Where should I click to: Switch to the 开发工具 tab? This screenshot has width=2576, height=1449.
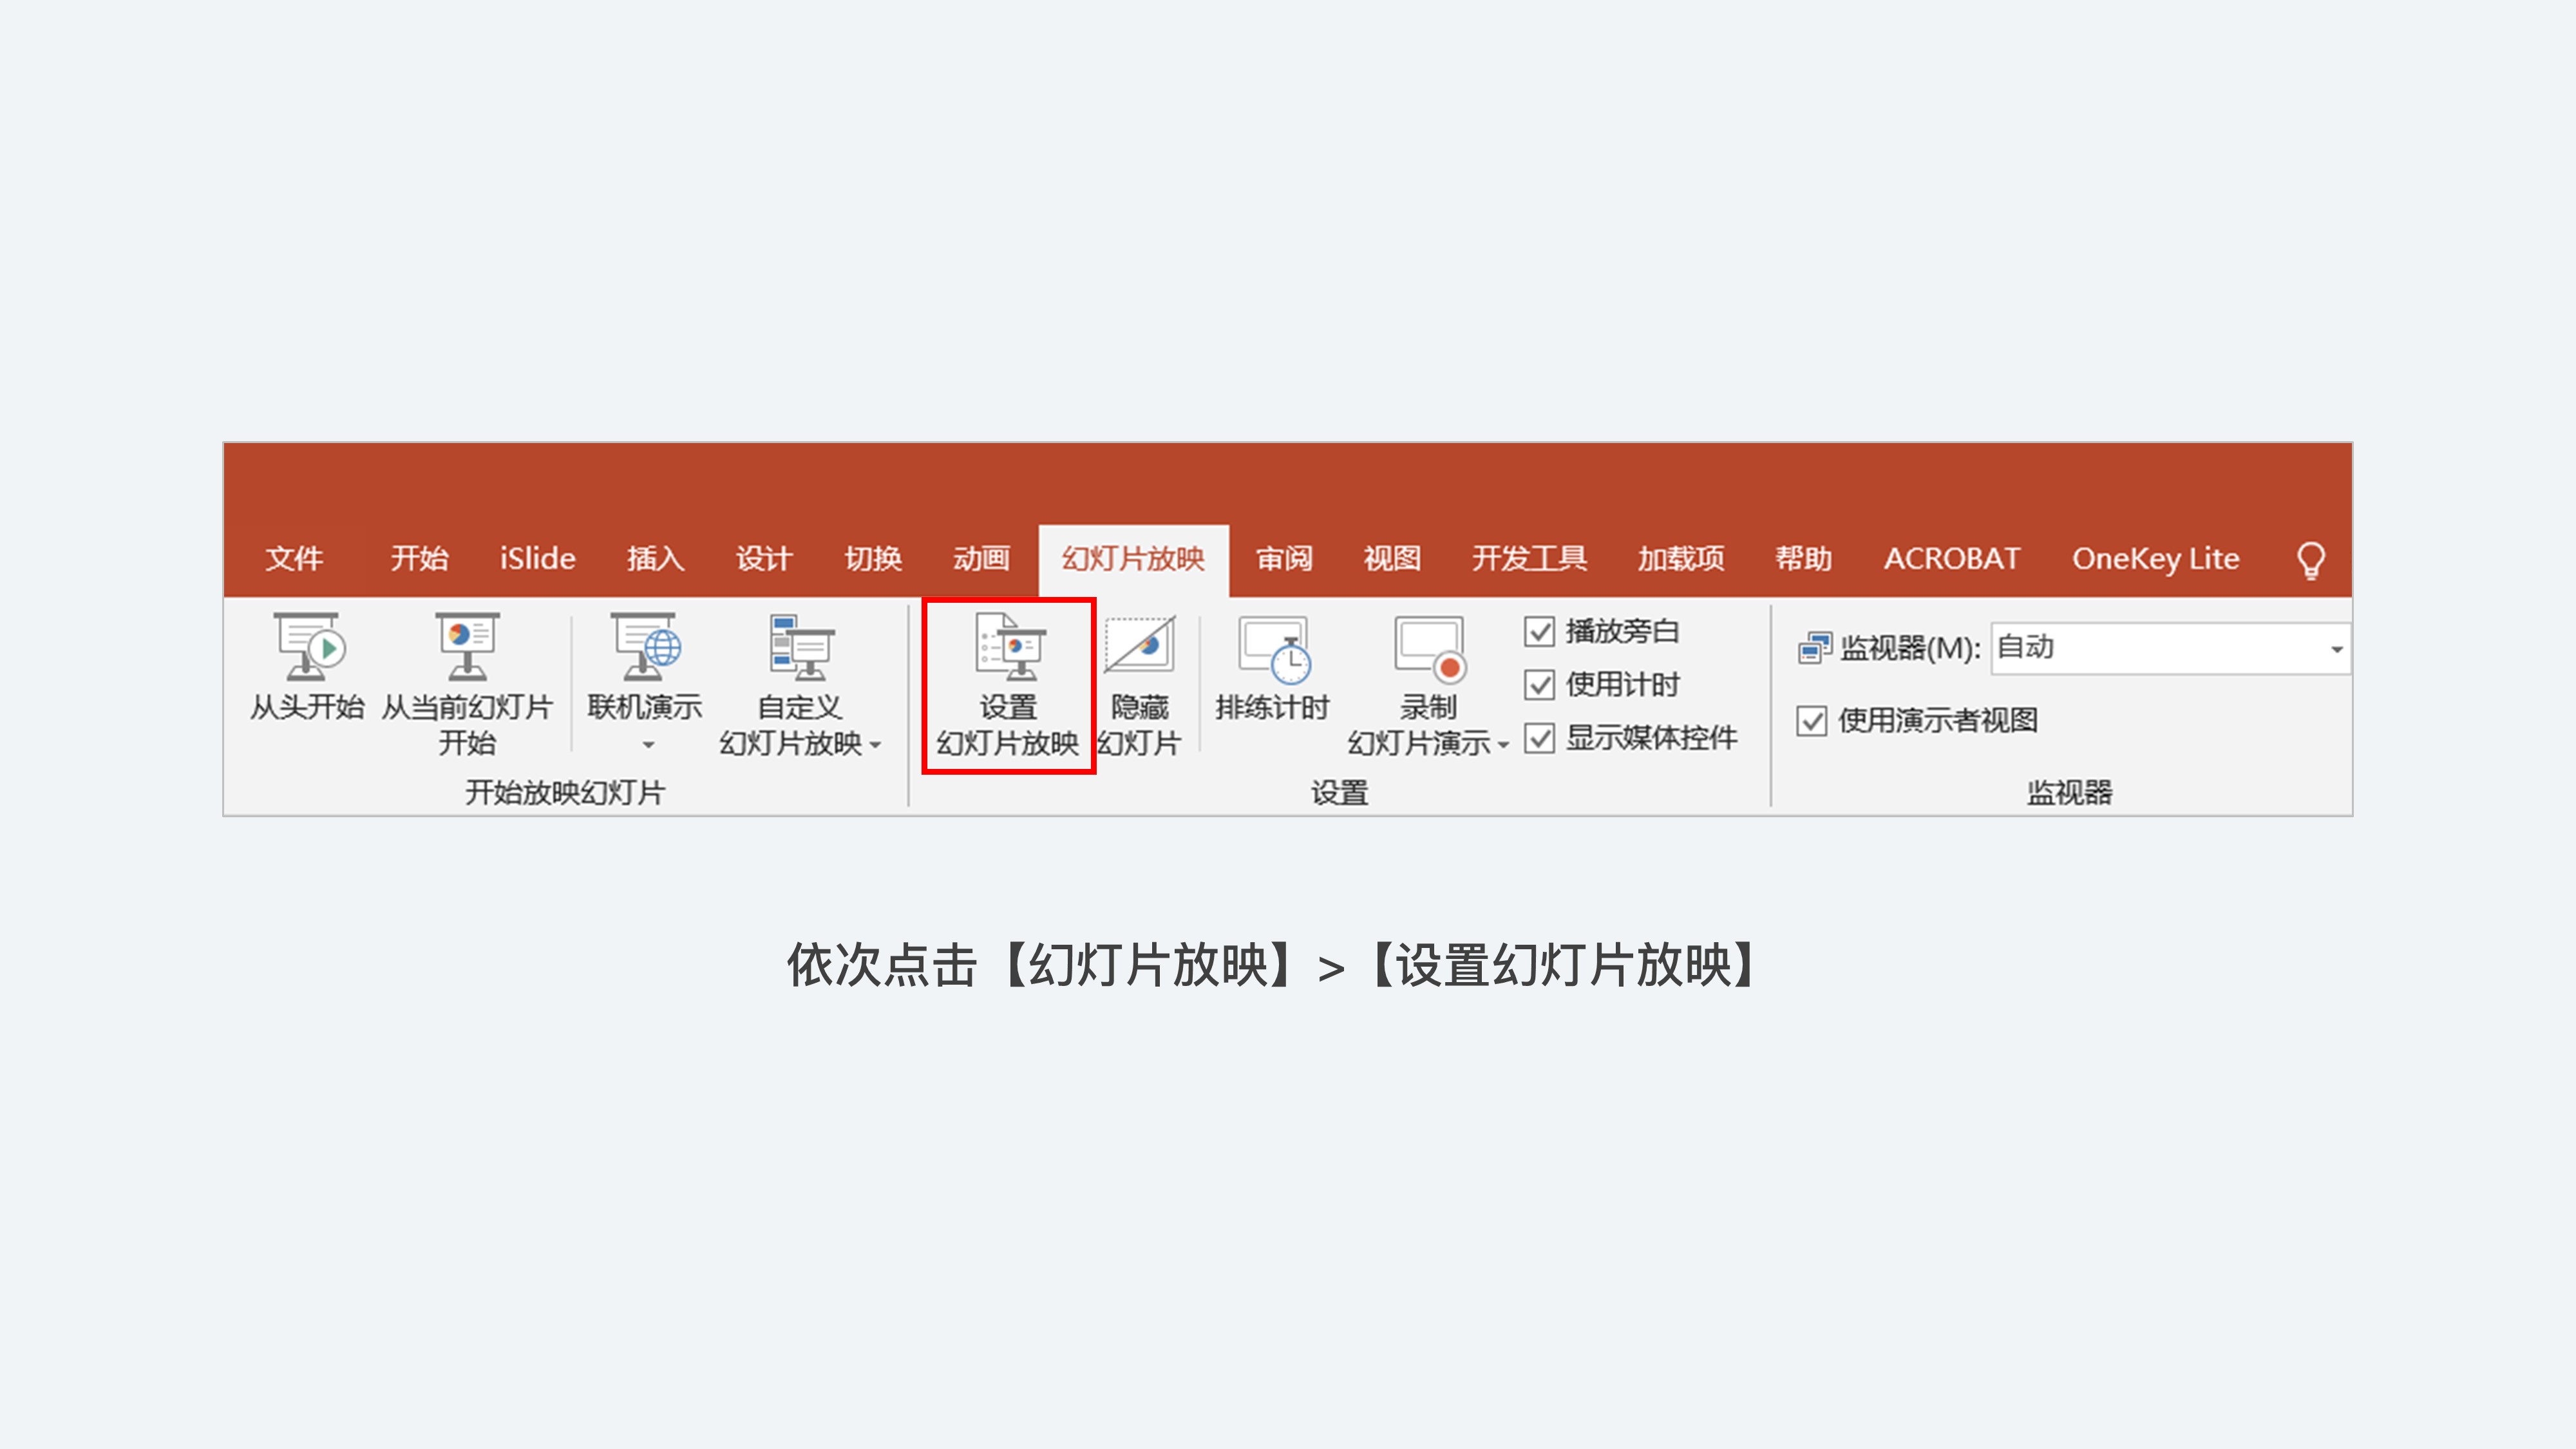click(1529, 558)
